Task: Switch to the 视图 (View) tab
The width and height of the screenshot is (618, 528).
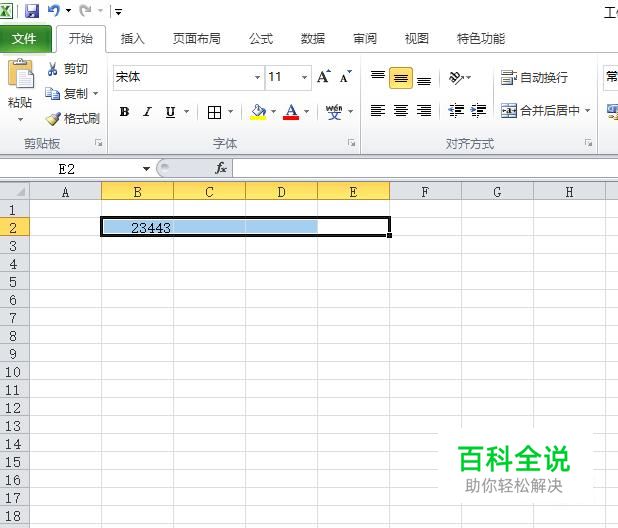Action: tap(417, 39)
